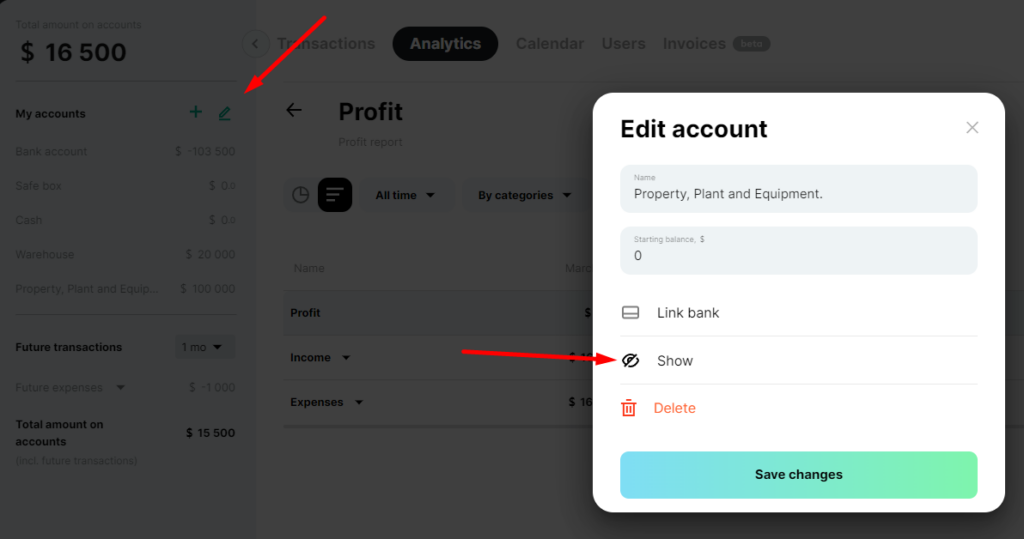Image resolution: width=1024 pixels, height=539 pixels.
Task: Open the Invoices beta tab
Action: click(x=716, y=44)
